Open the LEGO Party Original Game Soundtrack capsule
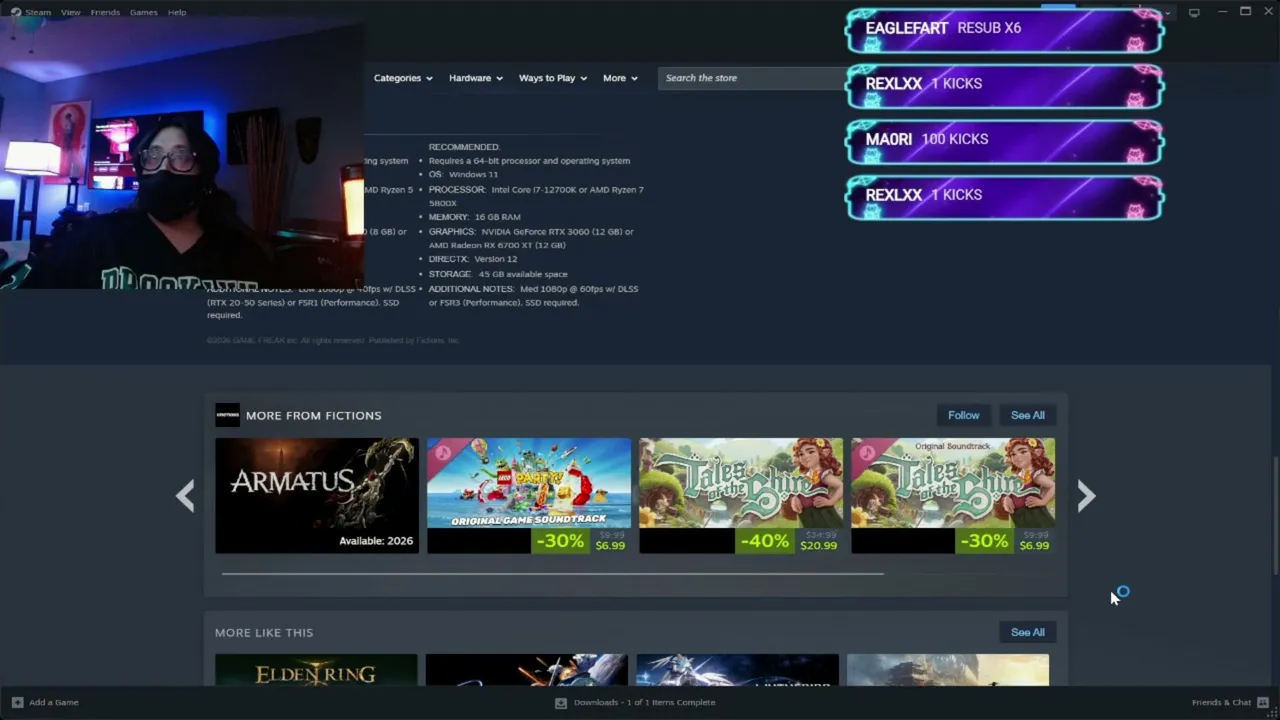This screenshot has height=720, width=1280. click(x=529, y=495)
